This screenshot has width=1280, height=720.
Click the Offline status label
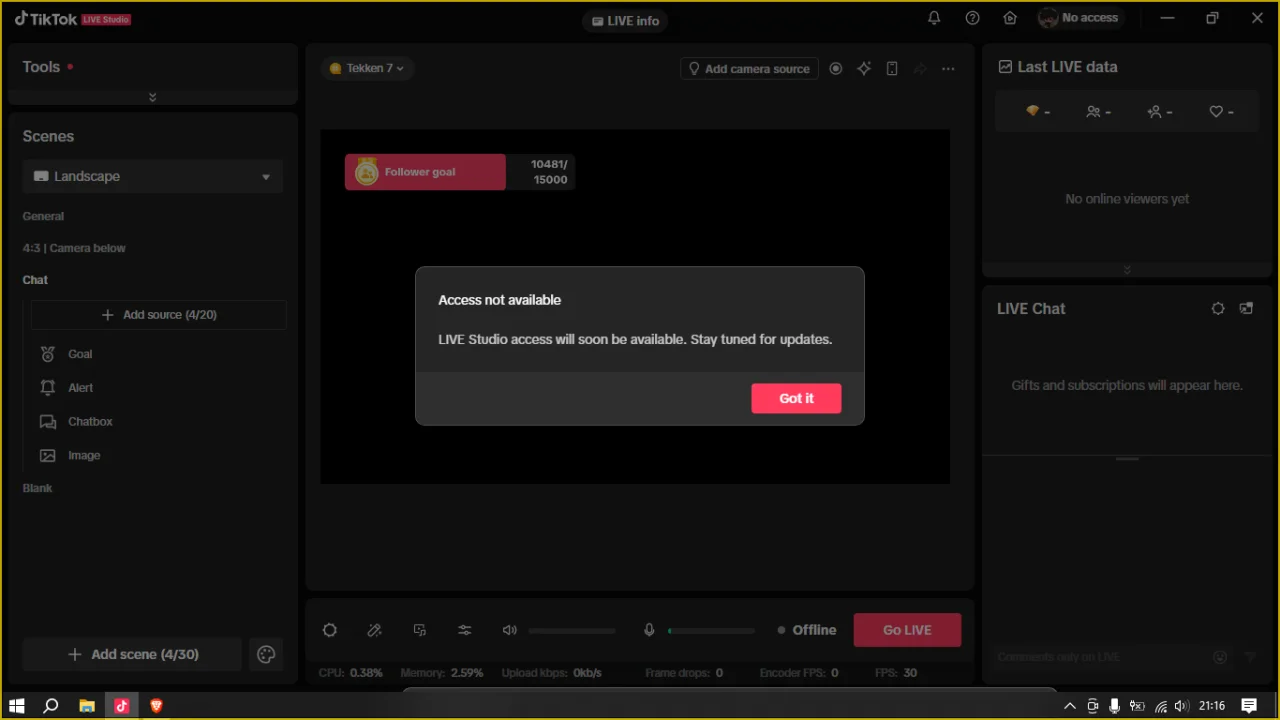click(814, 630)
